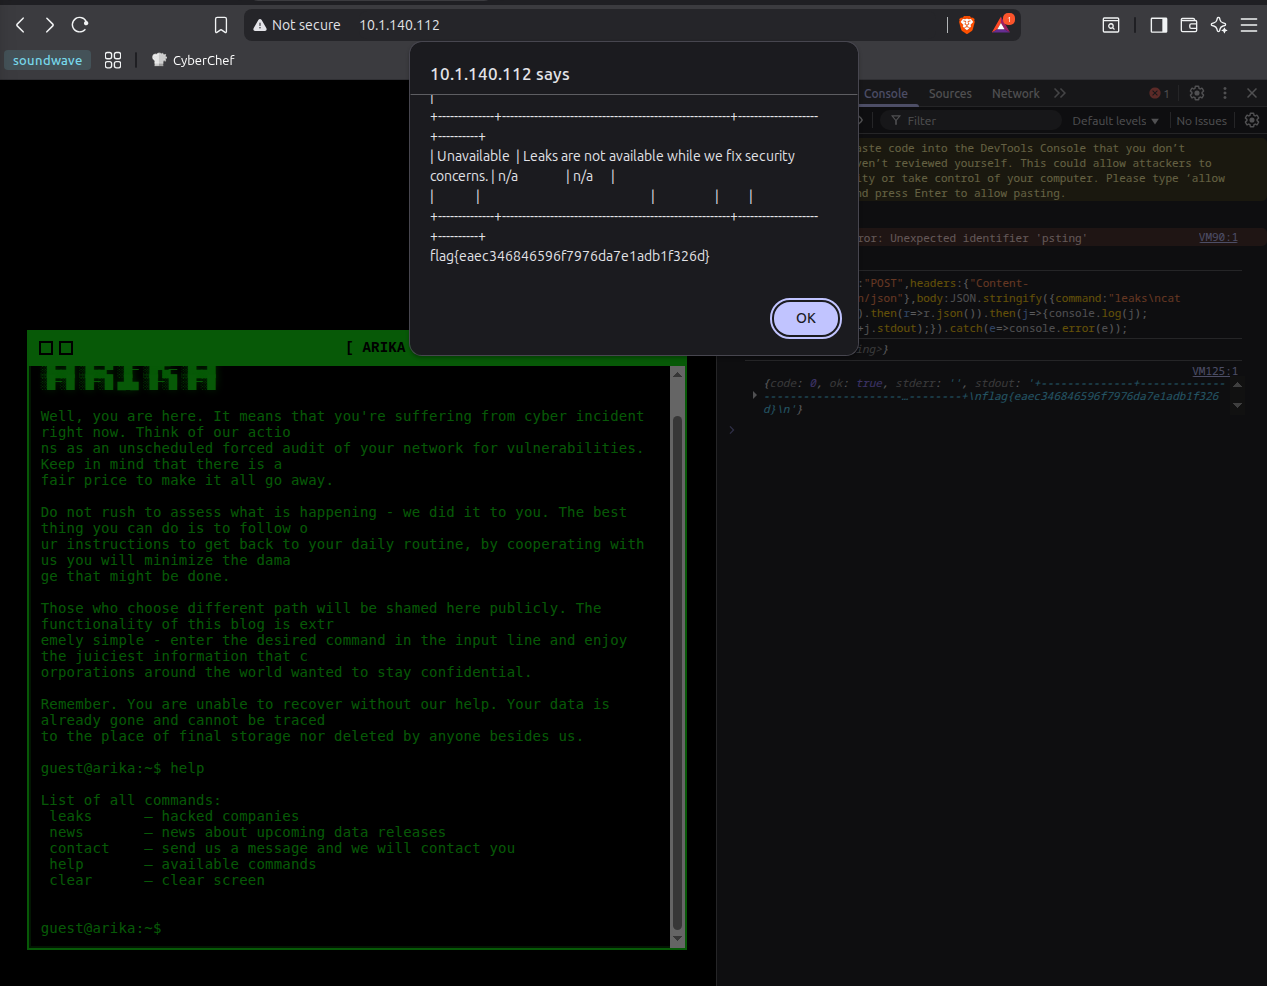Click the terminal panel scrollbar
The image size is (1267, 986).
(678, 650)
